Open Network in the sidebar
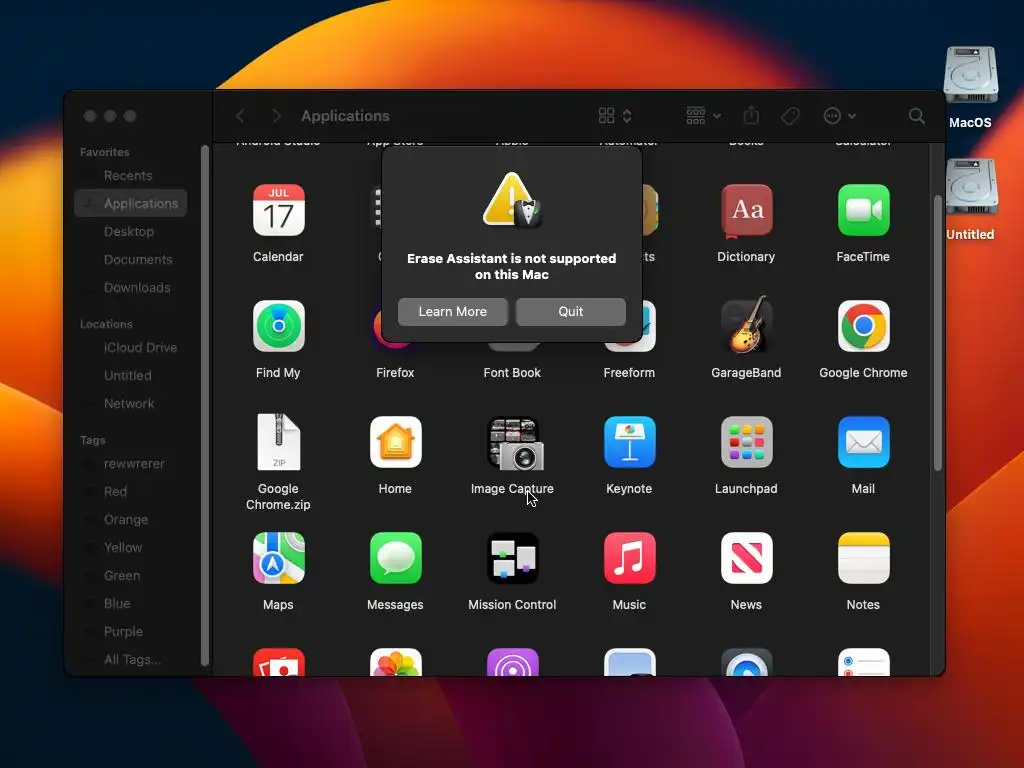 [131, 404]
